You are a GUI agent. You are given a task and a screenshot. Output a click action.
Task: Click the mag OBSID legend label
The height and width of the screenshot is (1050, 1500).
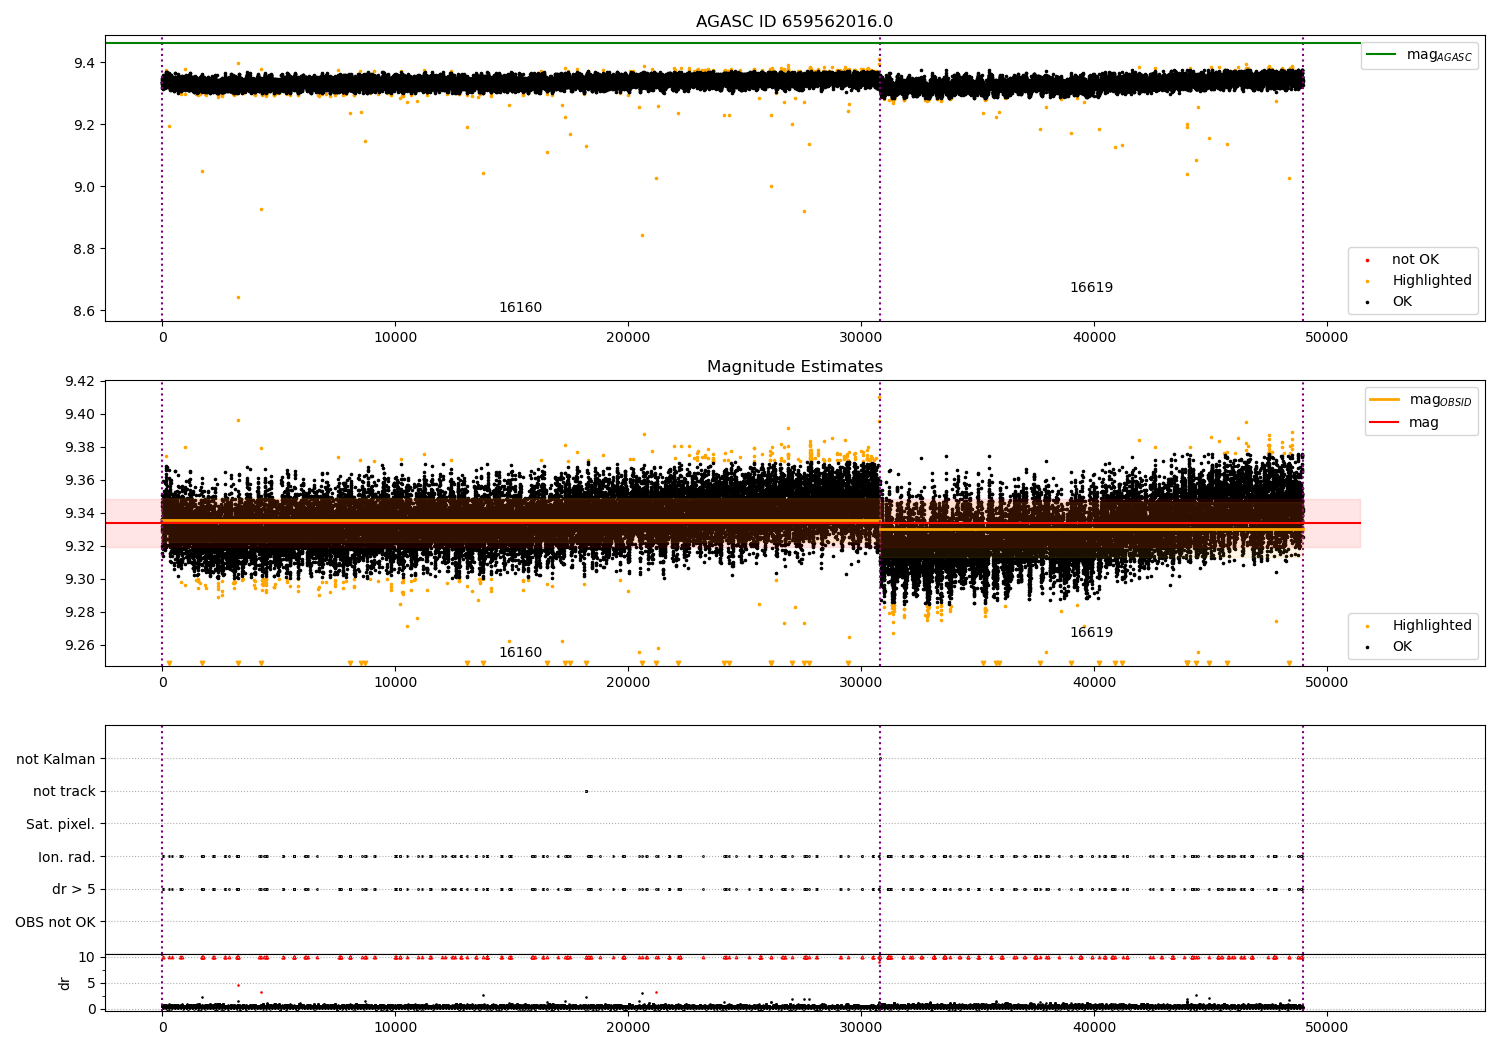coord(1440,400)
